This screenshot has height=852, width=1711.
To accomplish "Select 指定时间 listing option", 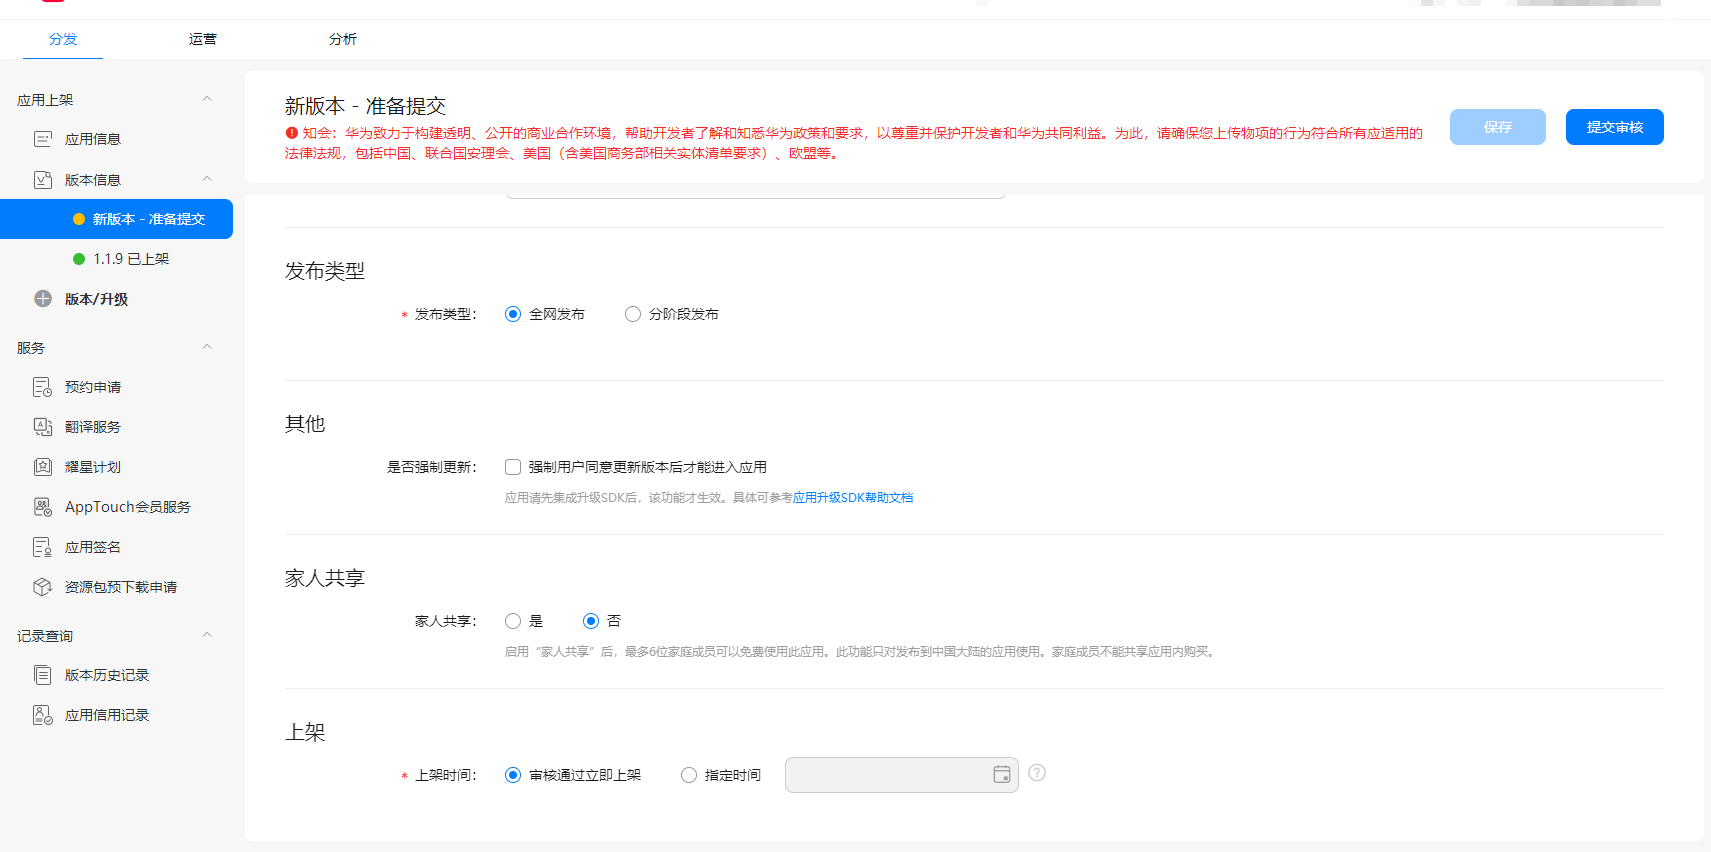I will point(689,775).
